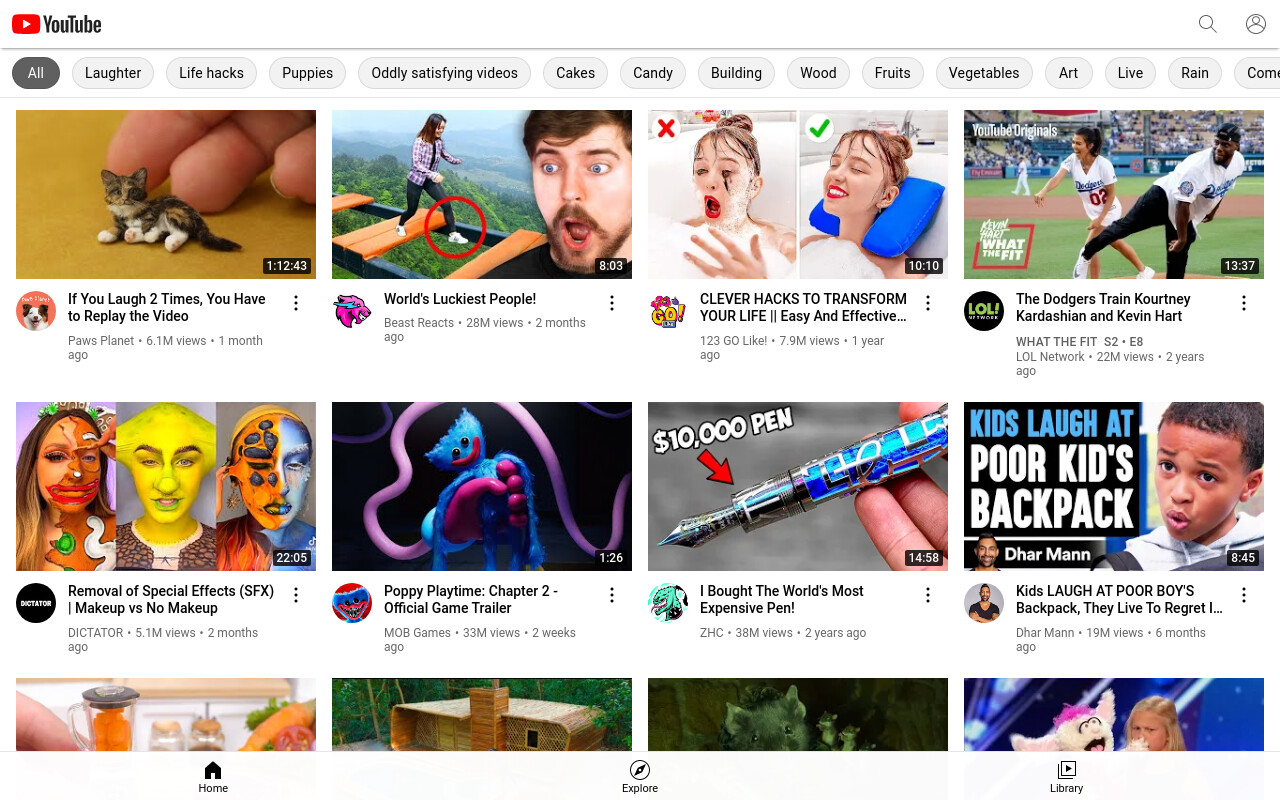Open title 'Poppy Playtime: Chapter 2'
The height and width of the screenshot is (800, 1280).
[x=471, y=599]
